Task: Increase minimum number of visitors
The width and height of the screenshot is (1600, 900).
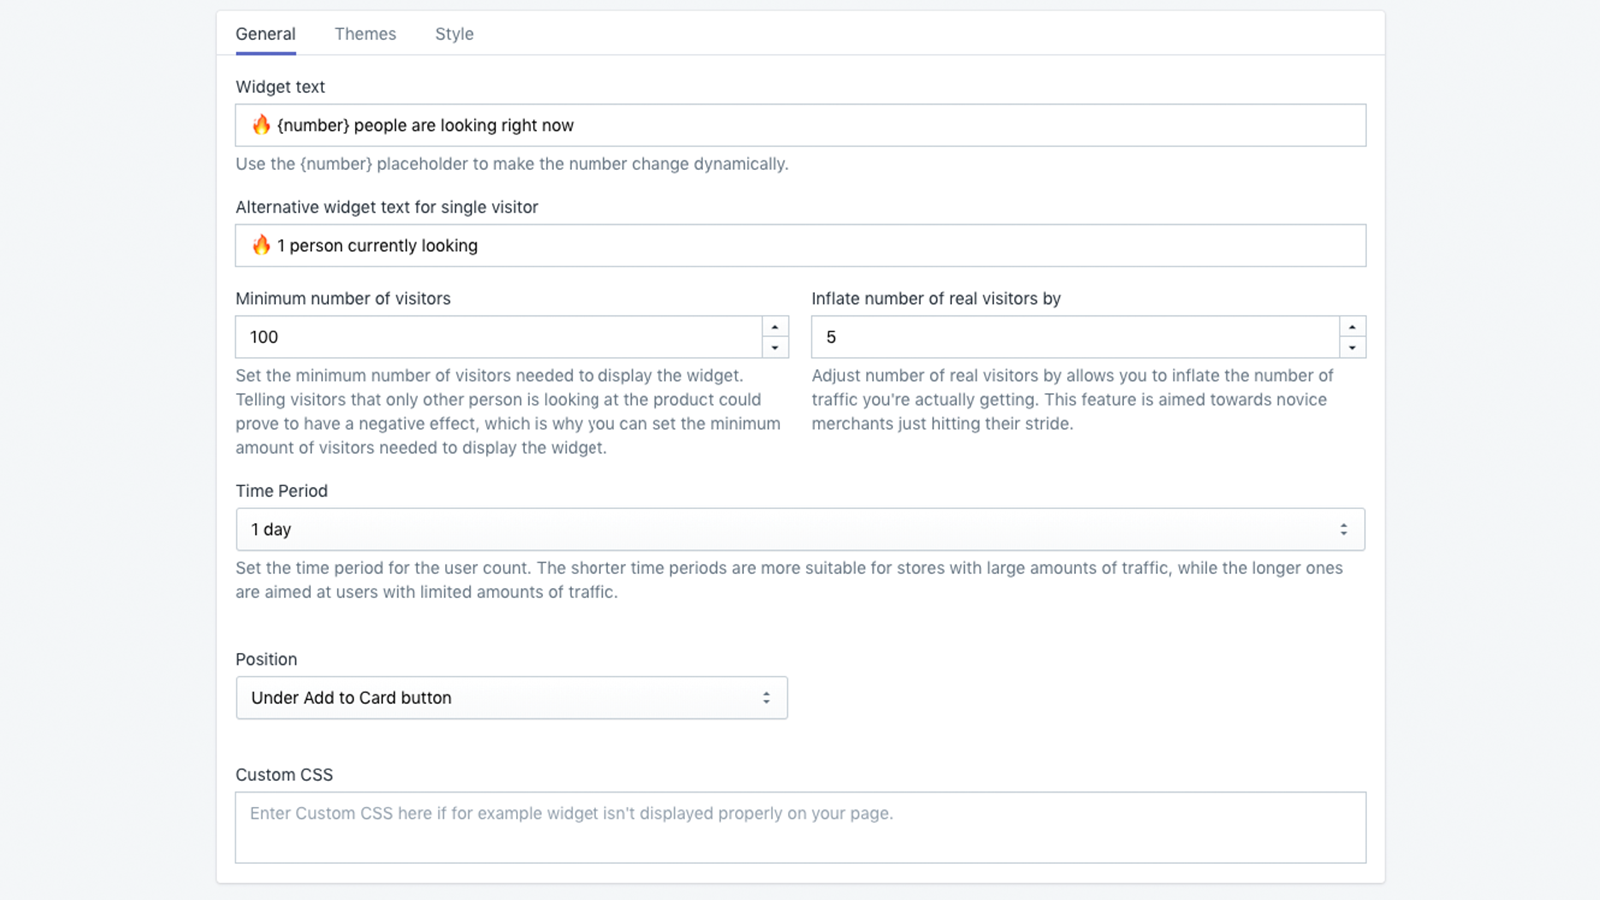Action: coord(775,327)
